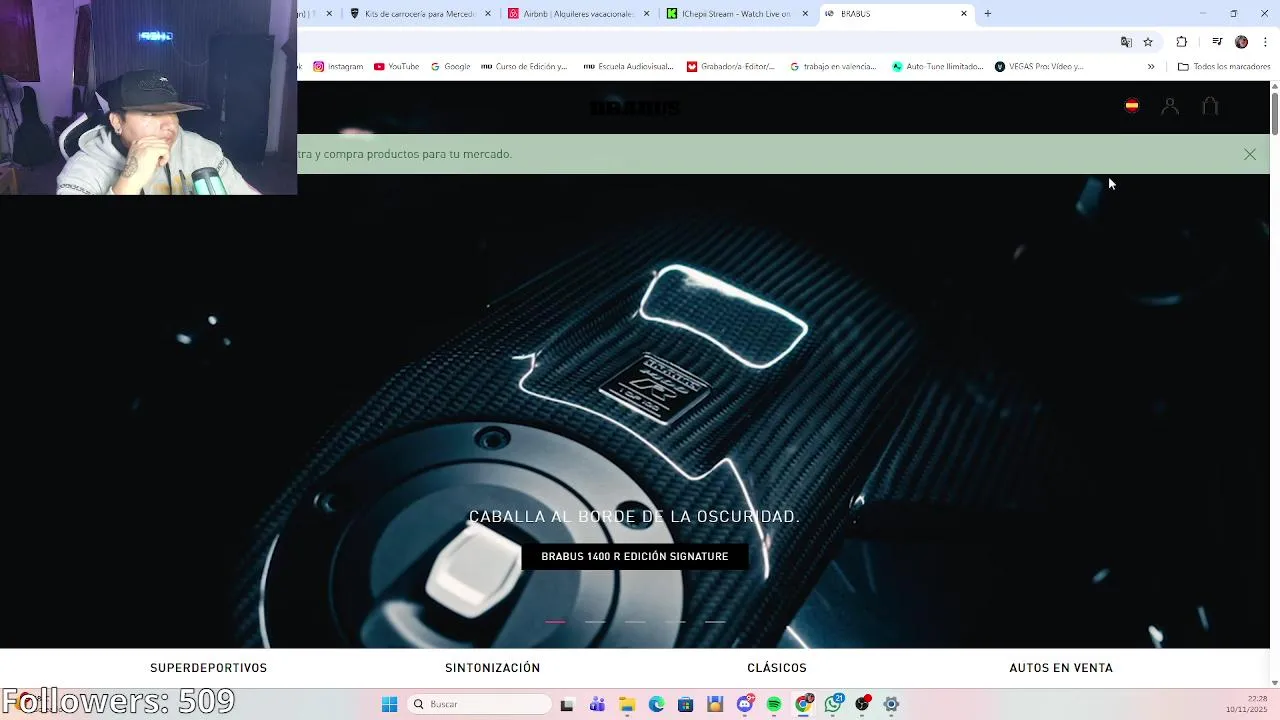1280x720 pixels.
Task: Click the taskbar Buscar search box
Action: (x=481, y=704)
